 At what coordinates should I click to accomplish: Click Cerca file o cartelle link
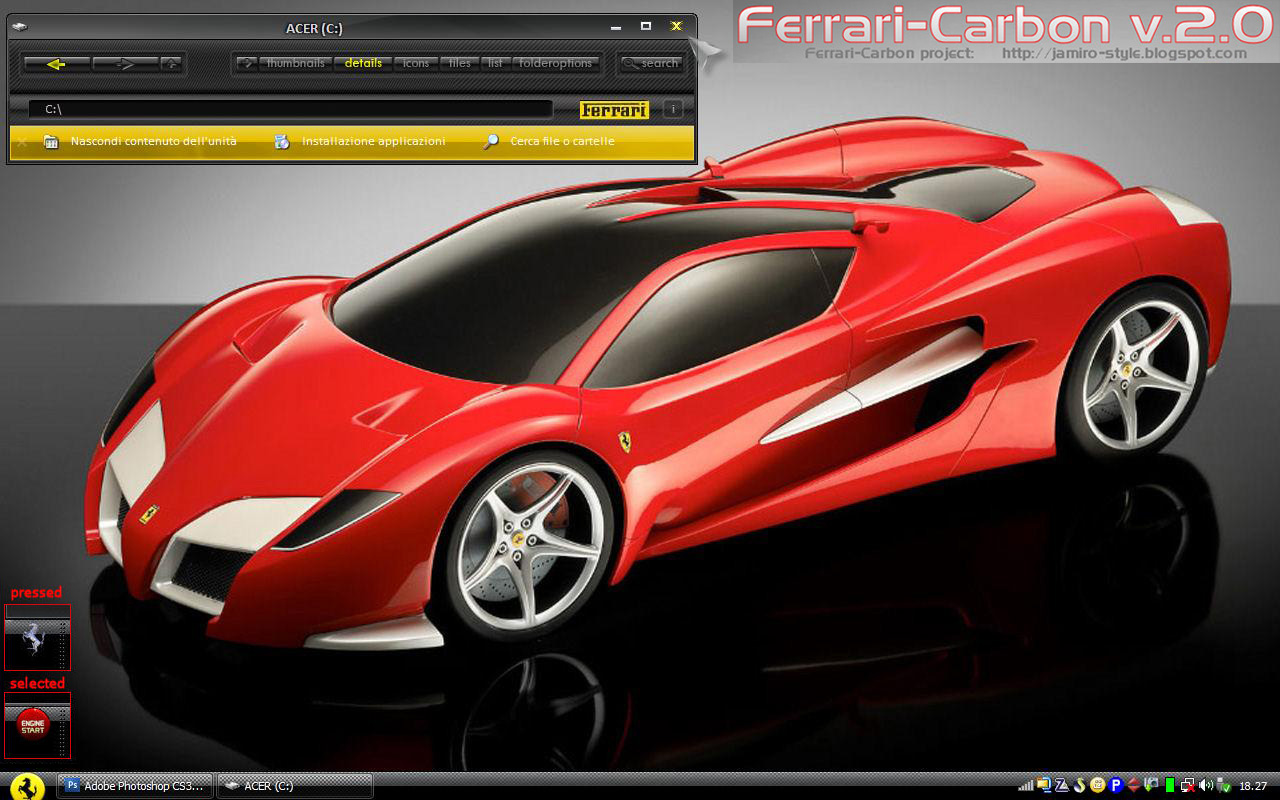pos(562,142)
